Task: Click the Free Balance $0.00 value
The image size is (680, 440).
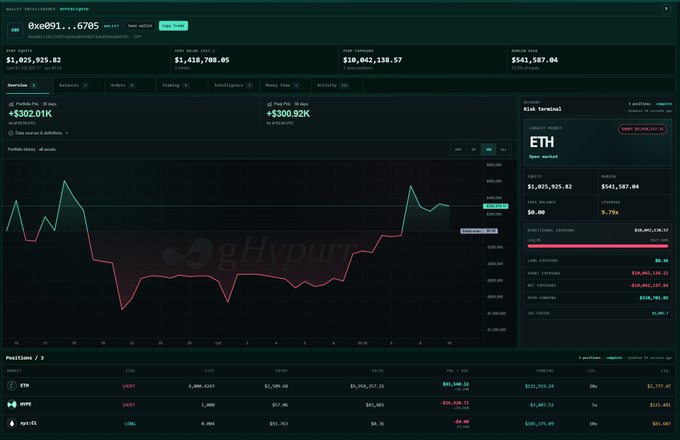Action: [536, 212]
